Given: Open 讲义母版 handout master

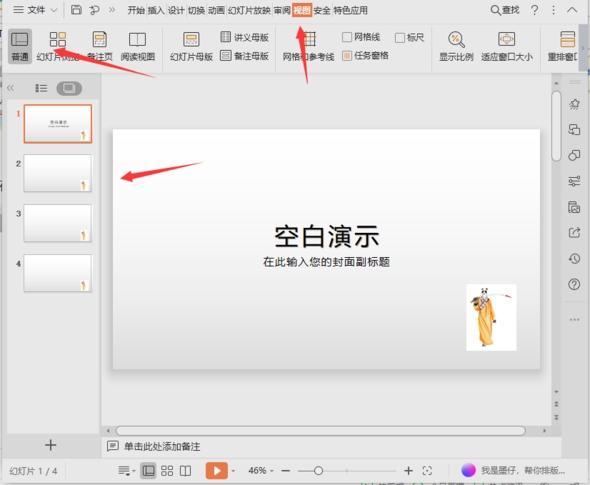Looking at the screenshot, I should click(x=245, y=37).
